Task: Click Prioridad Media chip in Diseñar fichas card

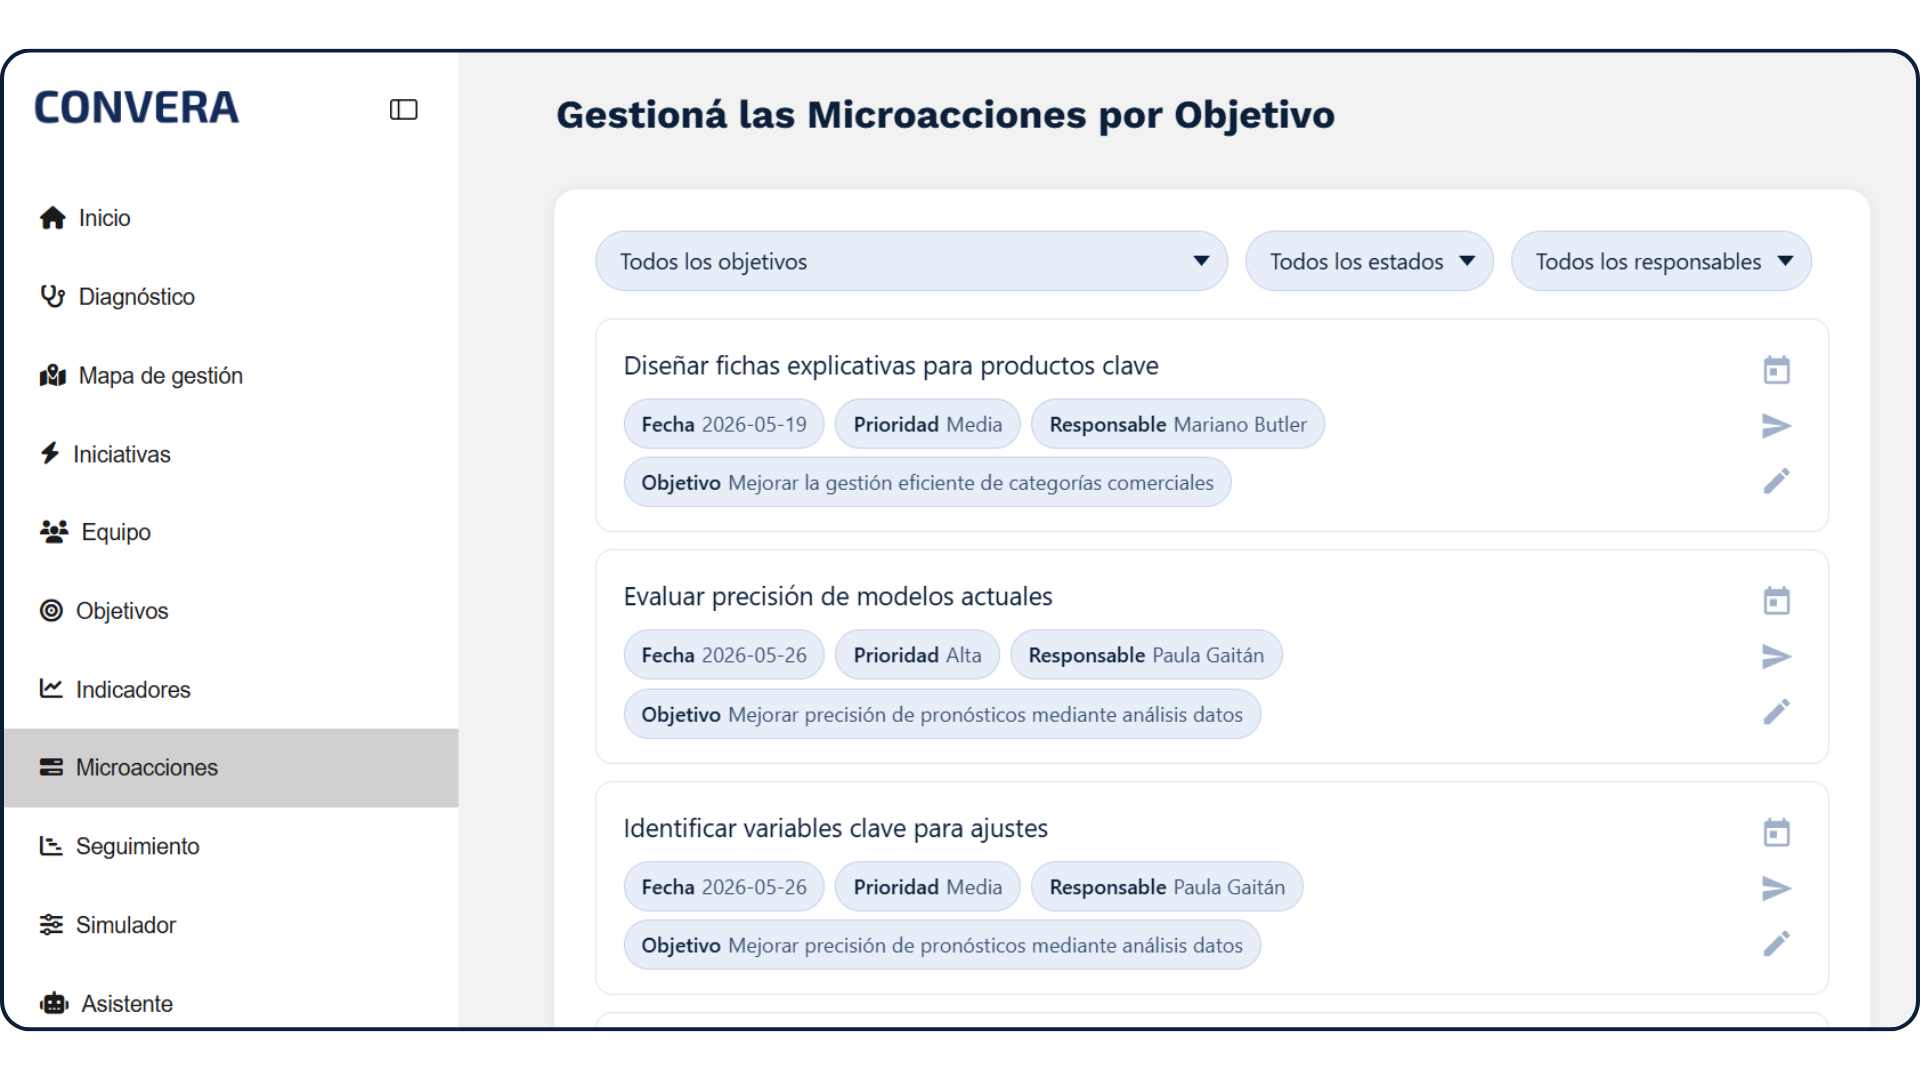Action: 927,424
